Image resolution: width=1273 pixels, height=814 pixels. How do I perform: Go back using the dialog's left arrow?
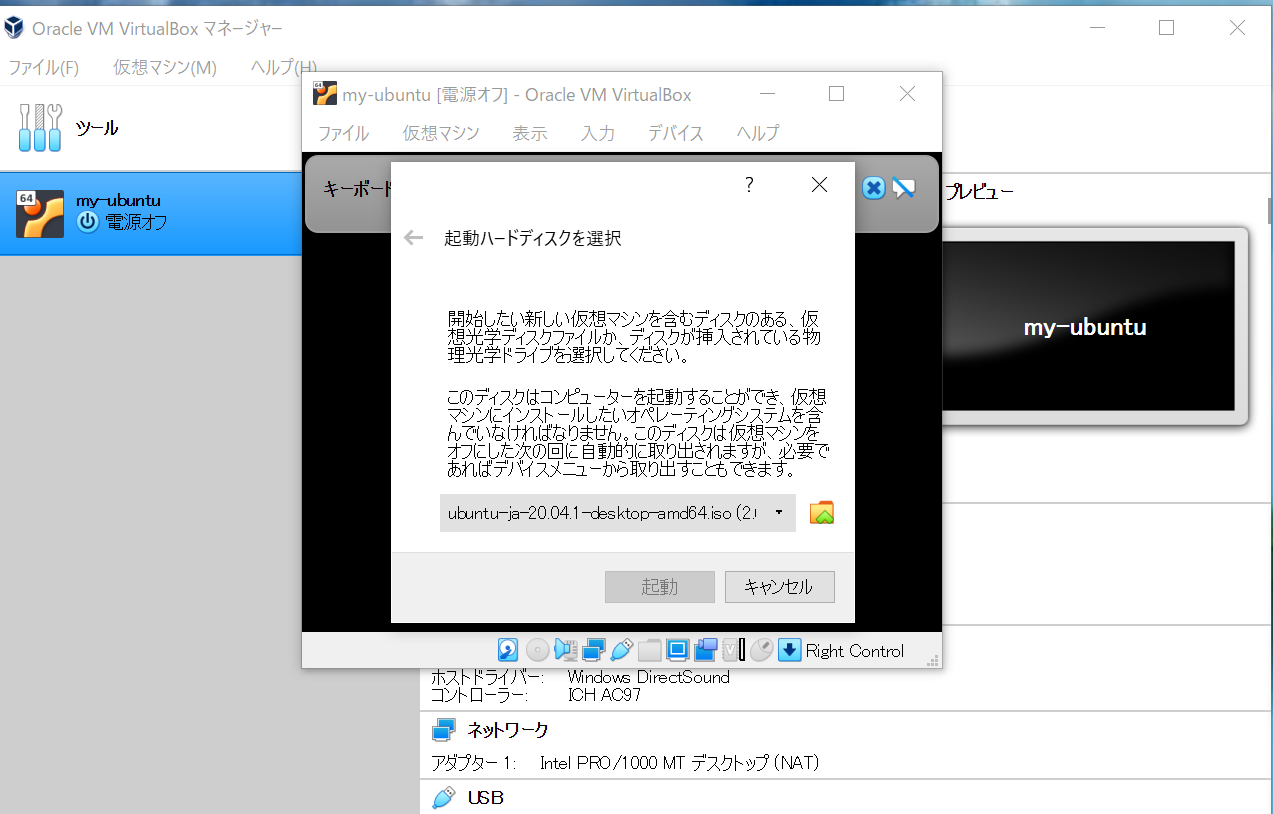(413, 238)
